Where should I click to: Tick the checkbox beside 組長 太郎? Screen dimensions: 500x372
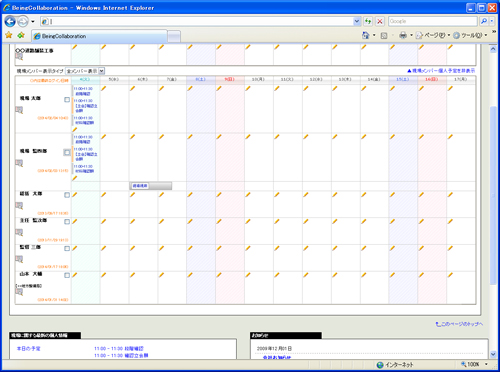click(x=67, y=195)
